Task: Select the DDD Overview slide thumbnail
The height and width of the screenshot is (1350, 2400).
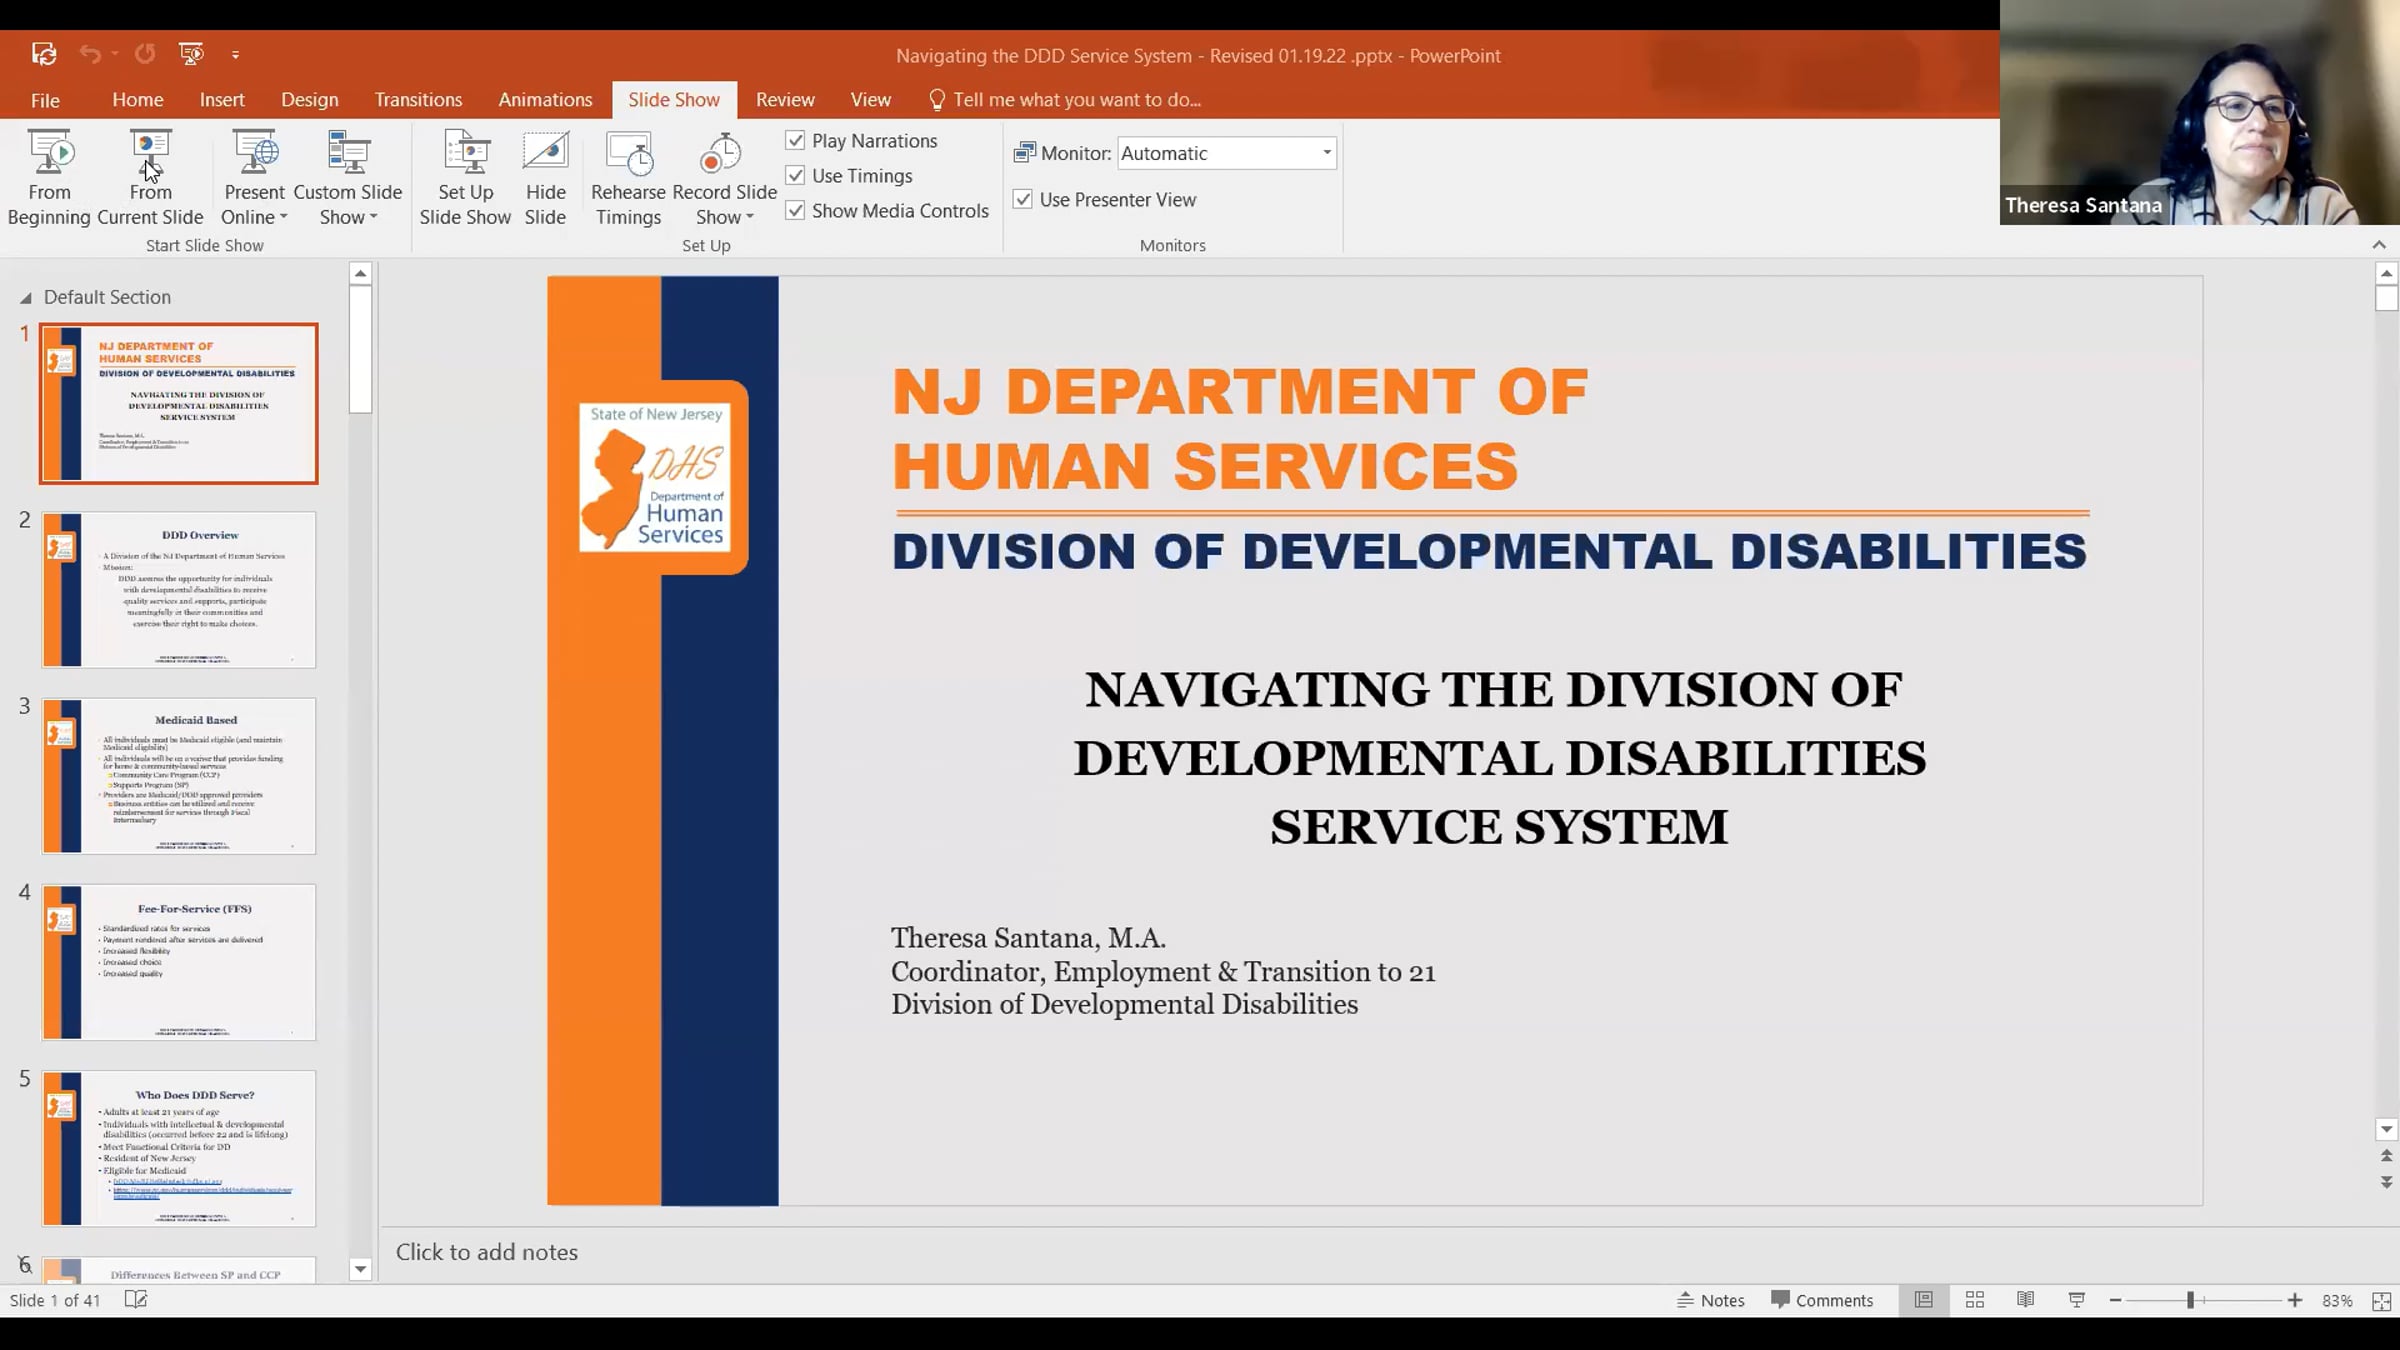Action: tap(179, 590)
